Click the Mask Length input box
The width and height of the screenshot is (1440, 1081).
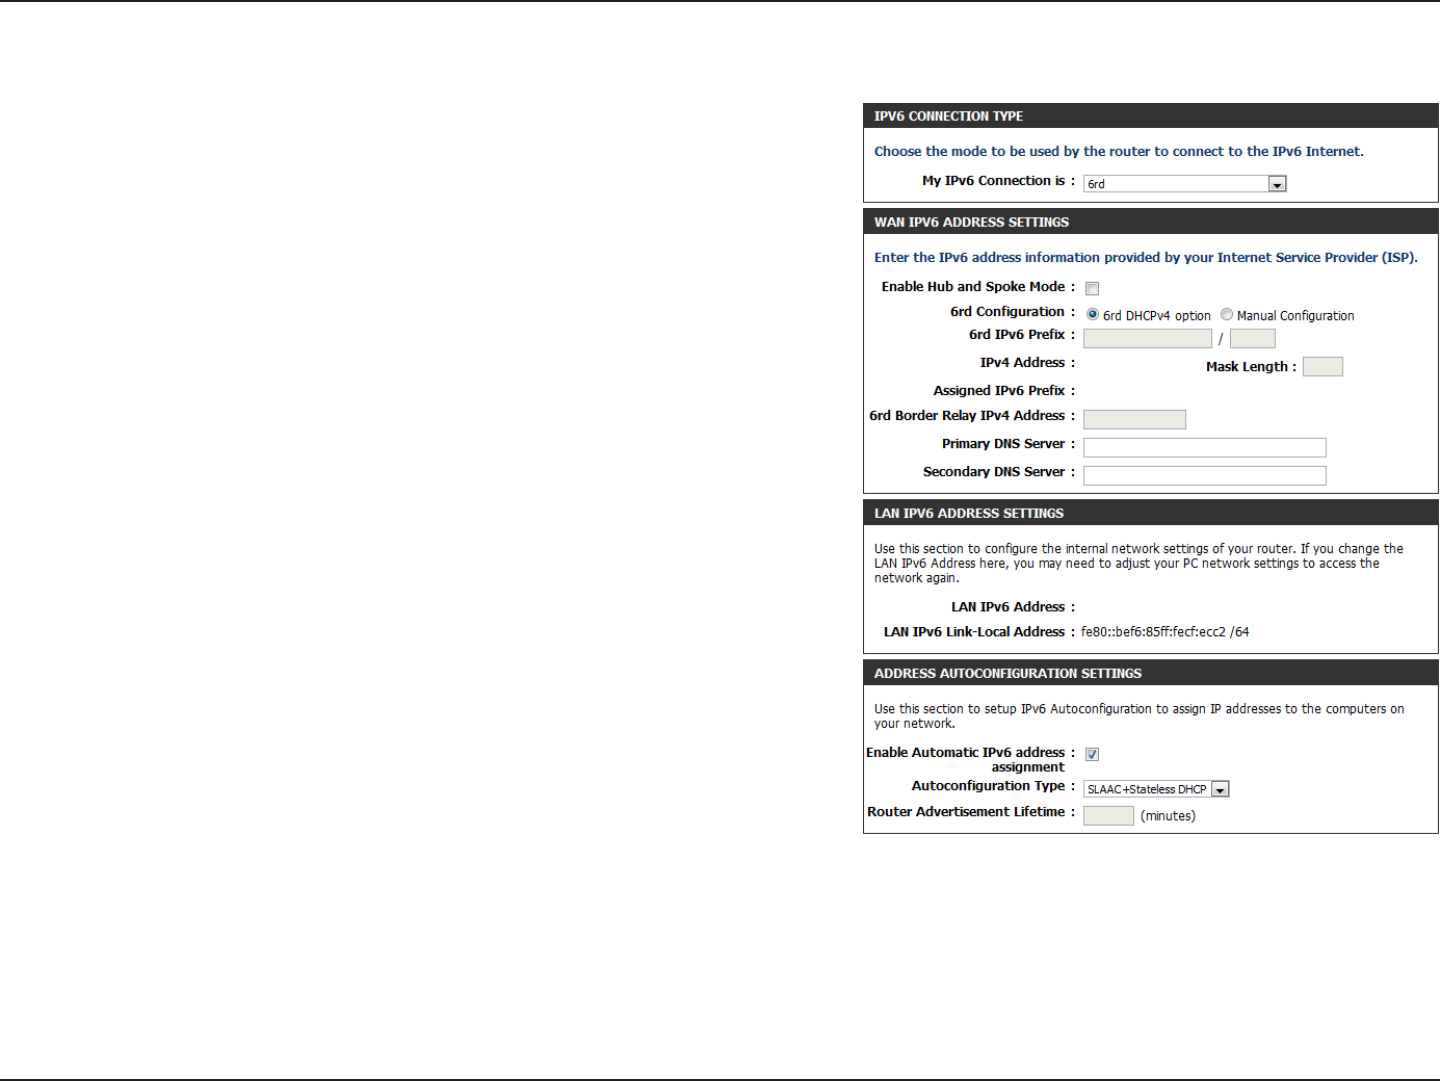click(x=1322, y=367)
